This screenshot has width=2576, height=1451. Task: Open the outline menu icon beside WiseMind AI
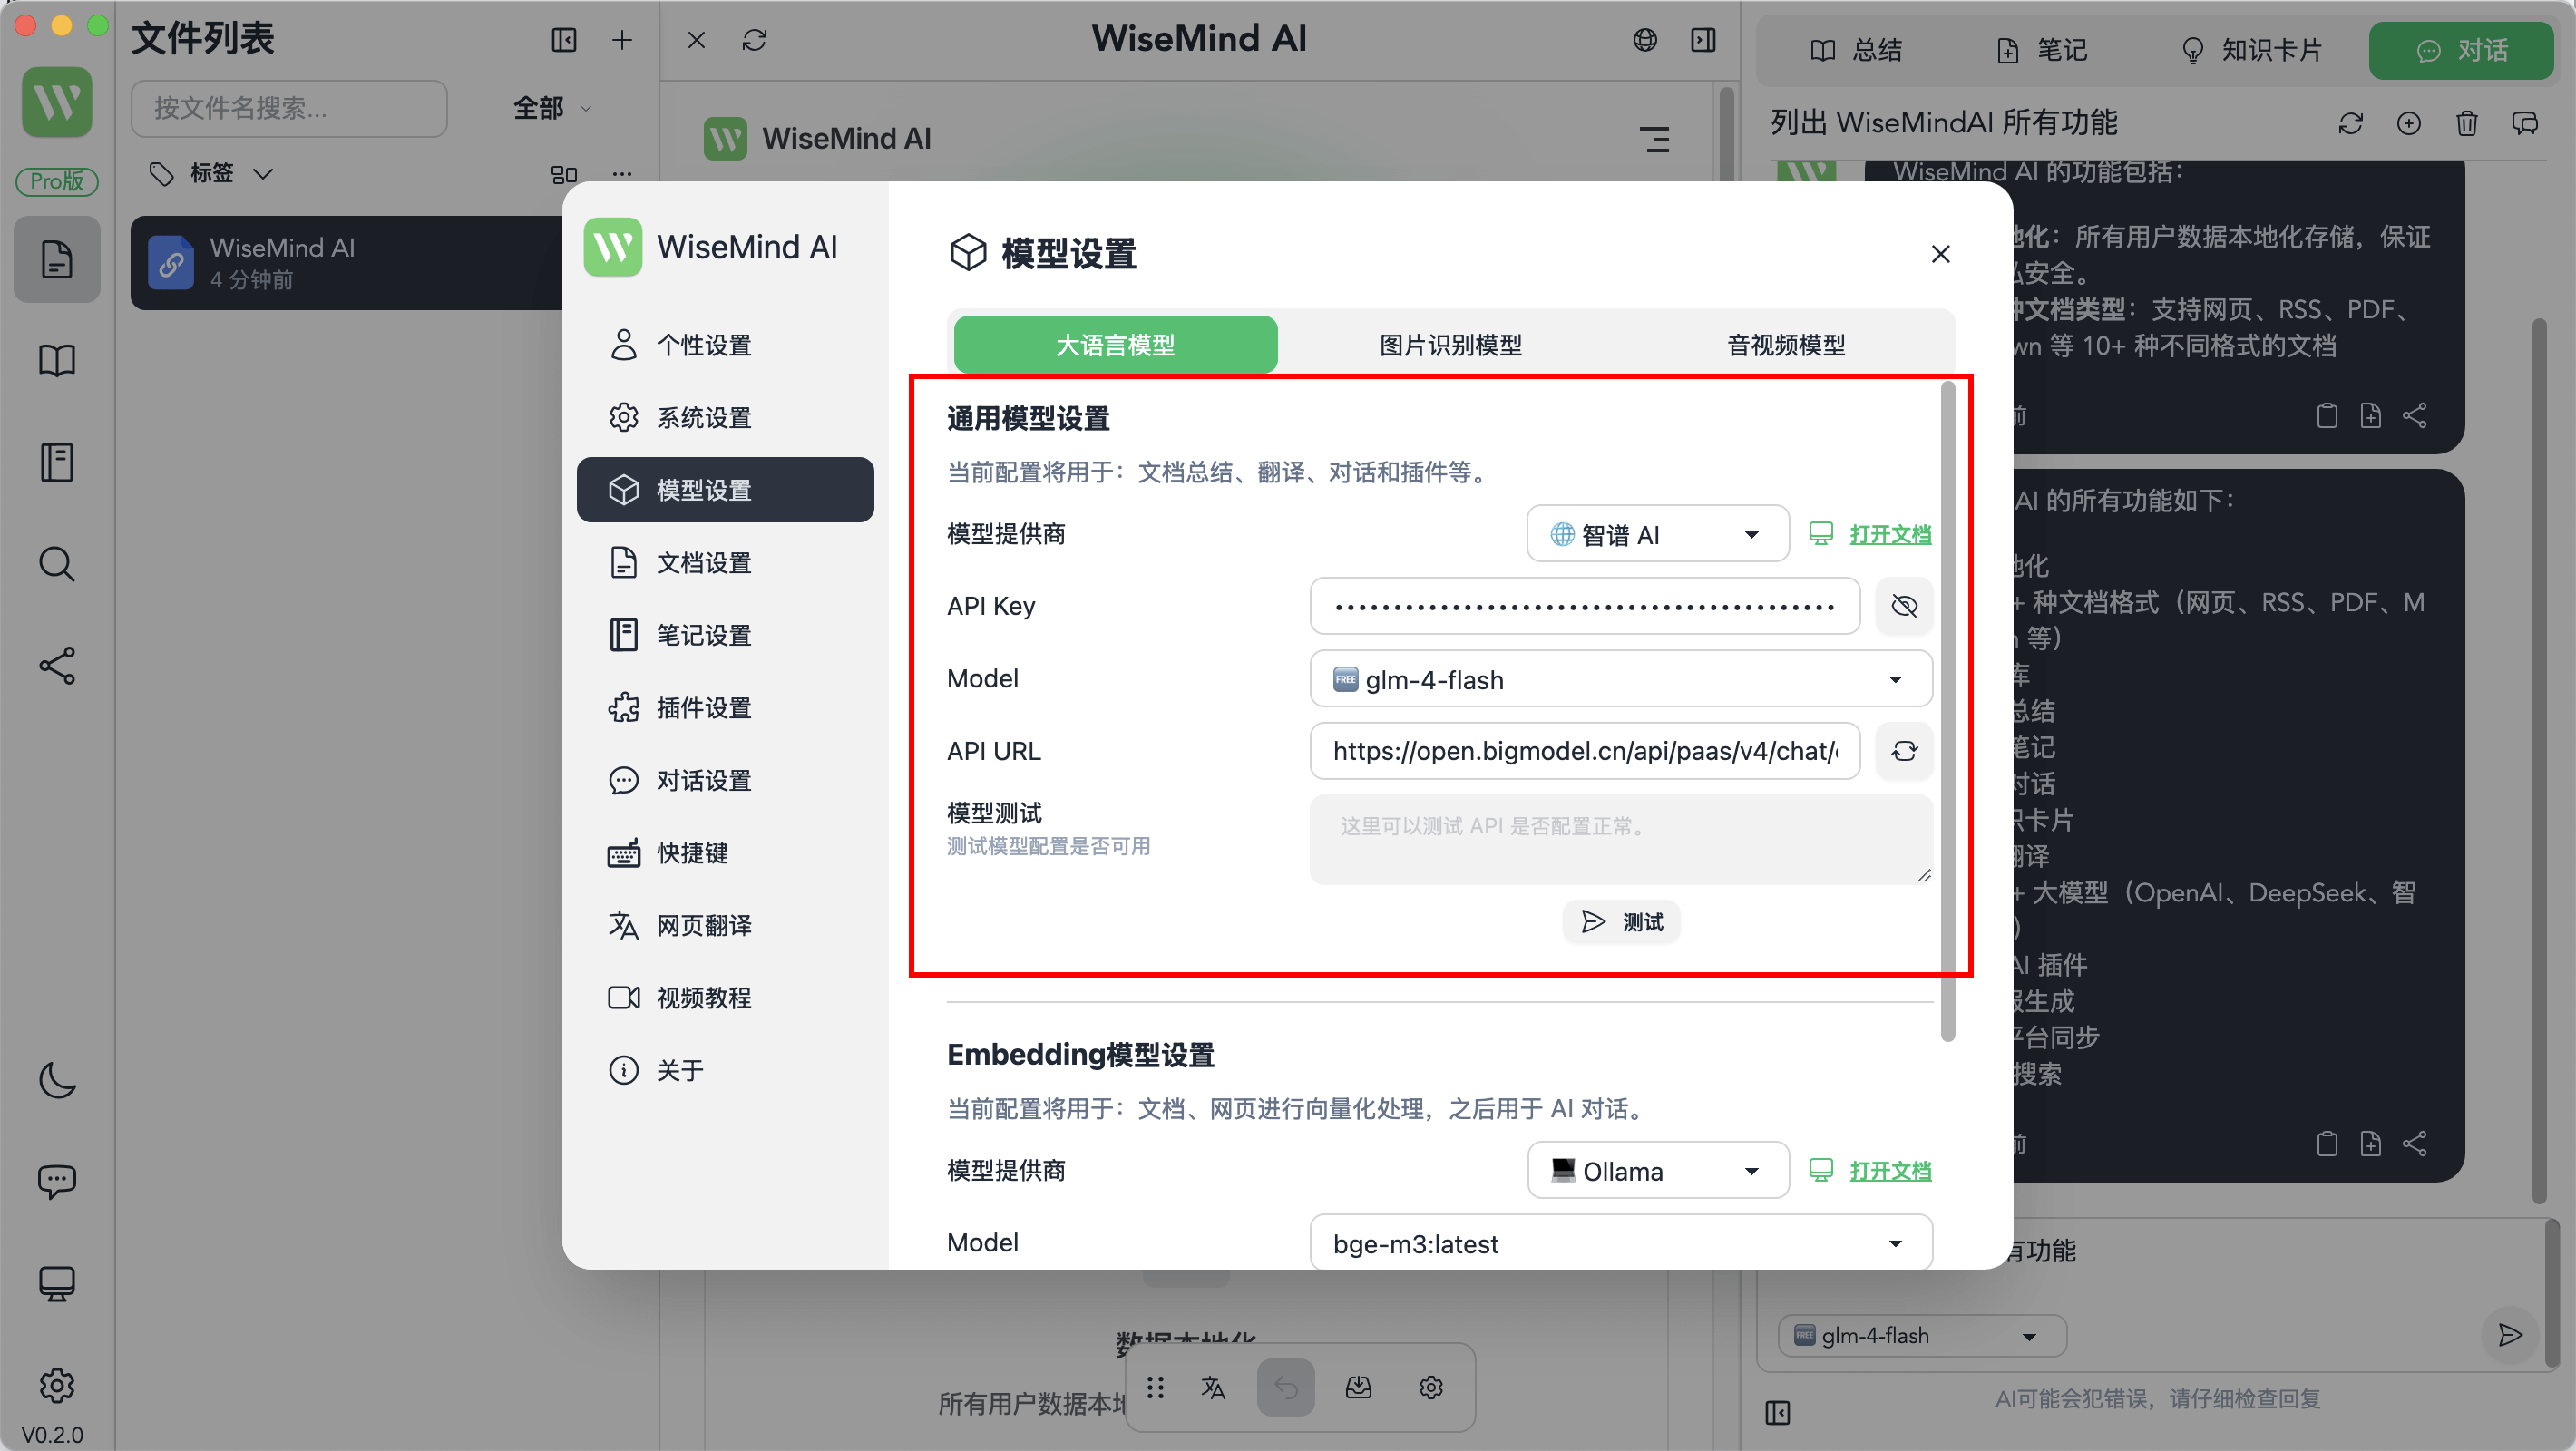[1655, 139]
